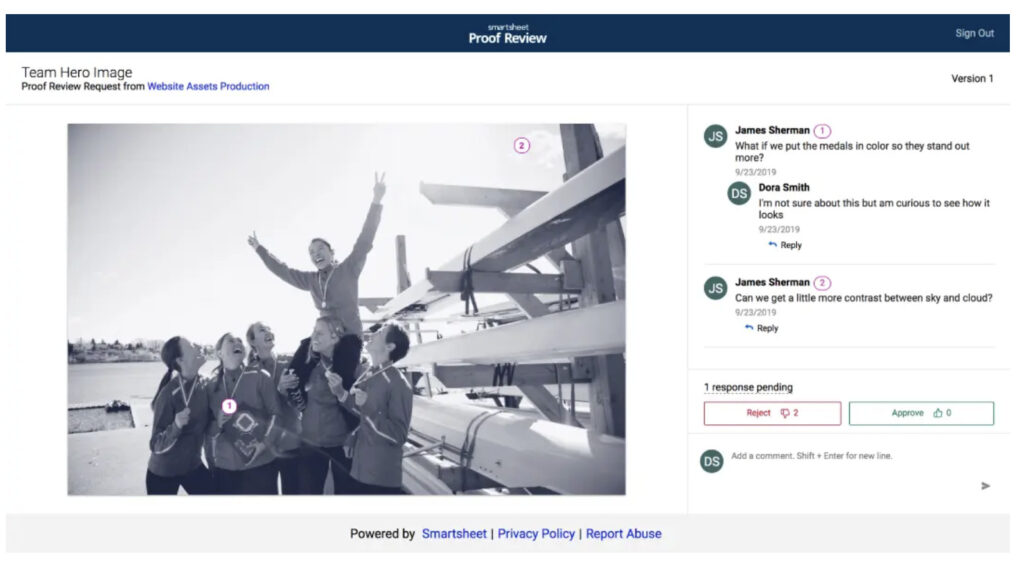This screenshot has width=1024, height=561.
Task: Click annotation pin 1 on the photo
Action: [x=229, y=406]
